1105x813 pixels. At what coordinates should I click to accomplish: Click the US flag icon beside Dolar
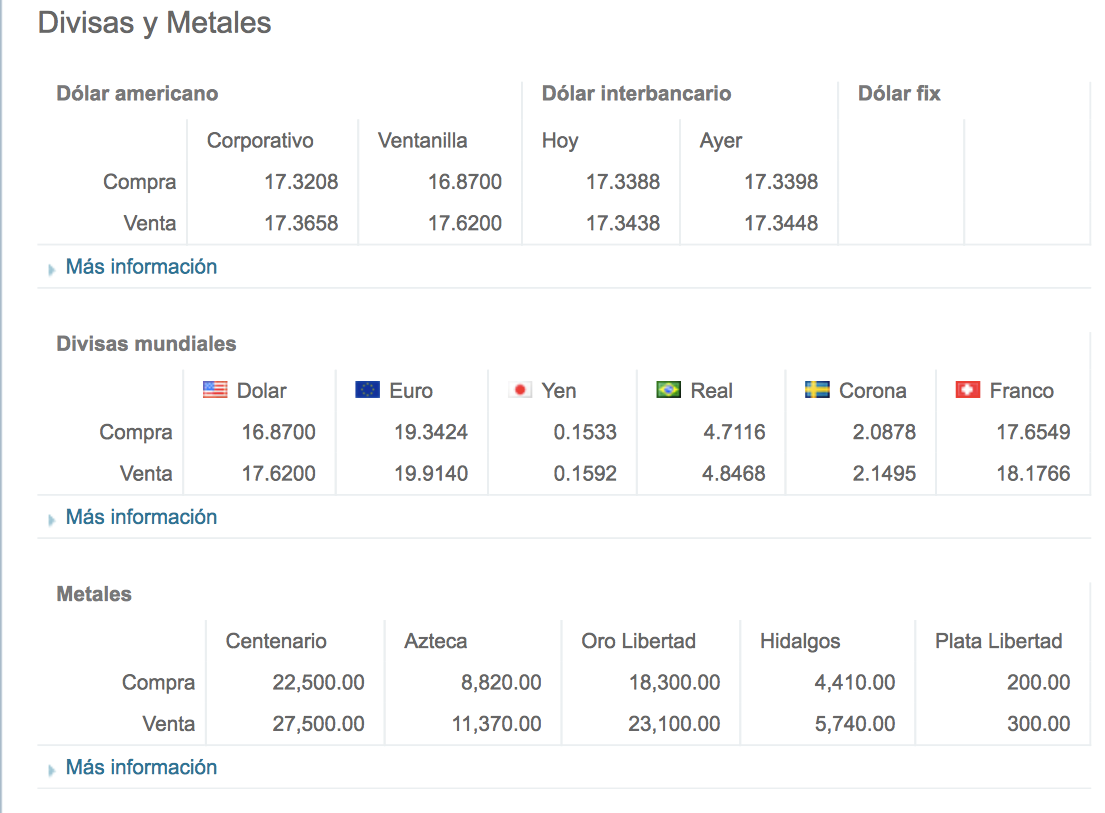215,390
